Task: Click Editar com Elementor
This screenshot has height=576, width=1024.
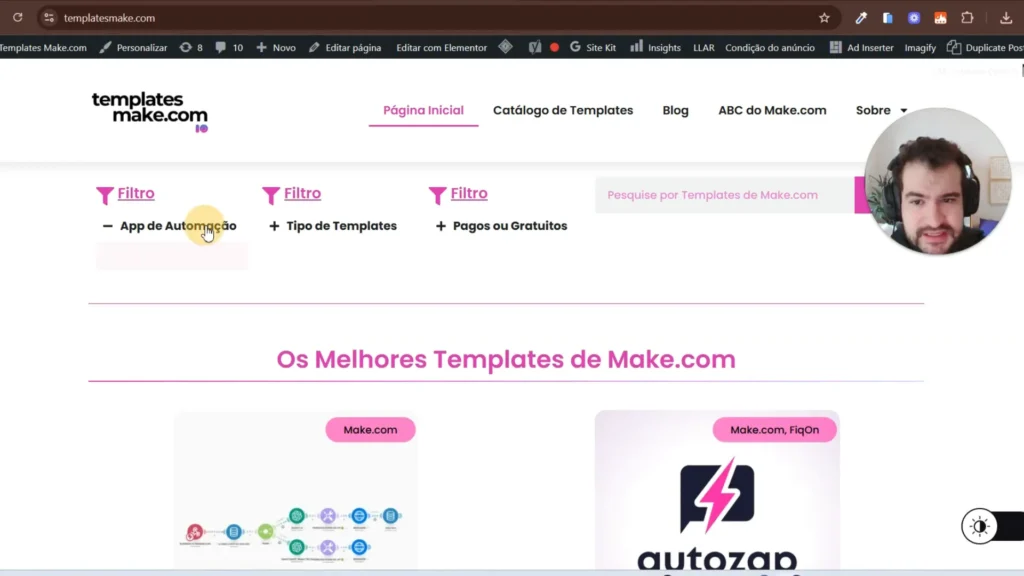Action: 441,48
